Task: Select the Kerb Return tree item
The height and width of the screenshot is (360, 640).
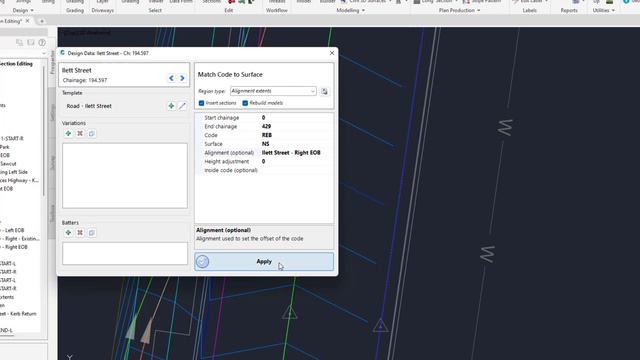Action: [18, 314]
